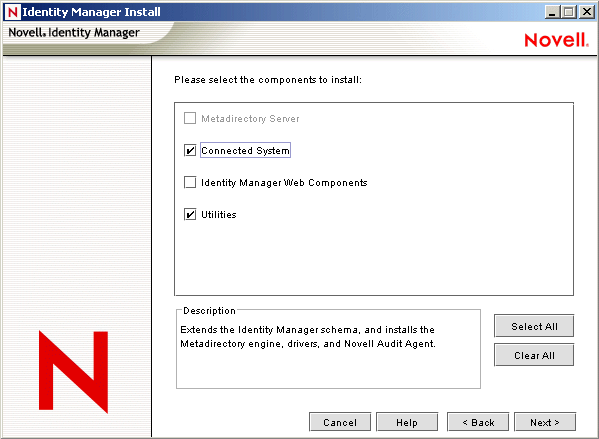The height and width of the screenshot is (439, 599).
Task: Click the red Novell brand logo
Action: 556,40
